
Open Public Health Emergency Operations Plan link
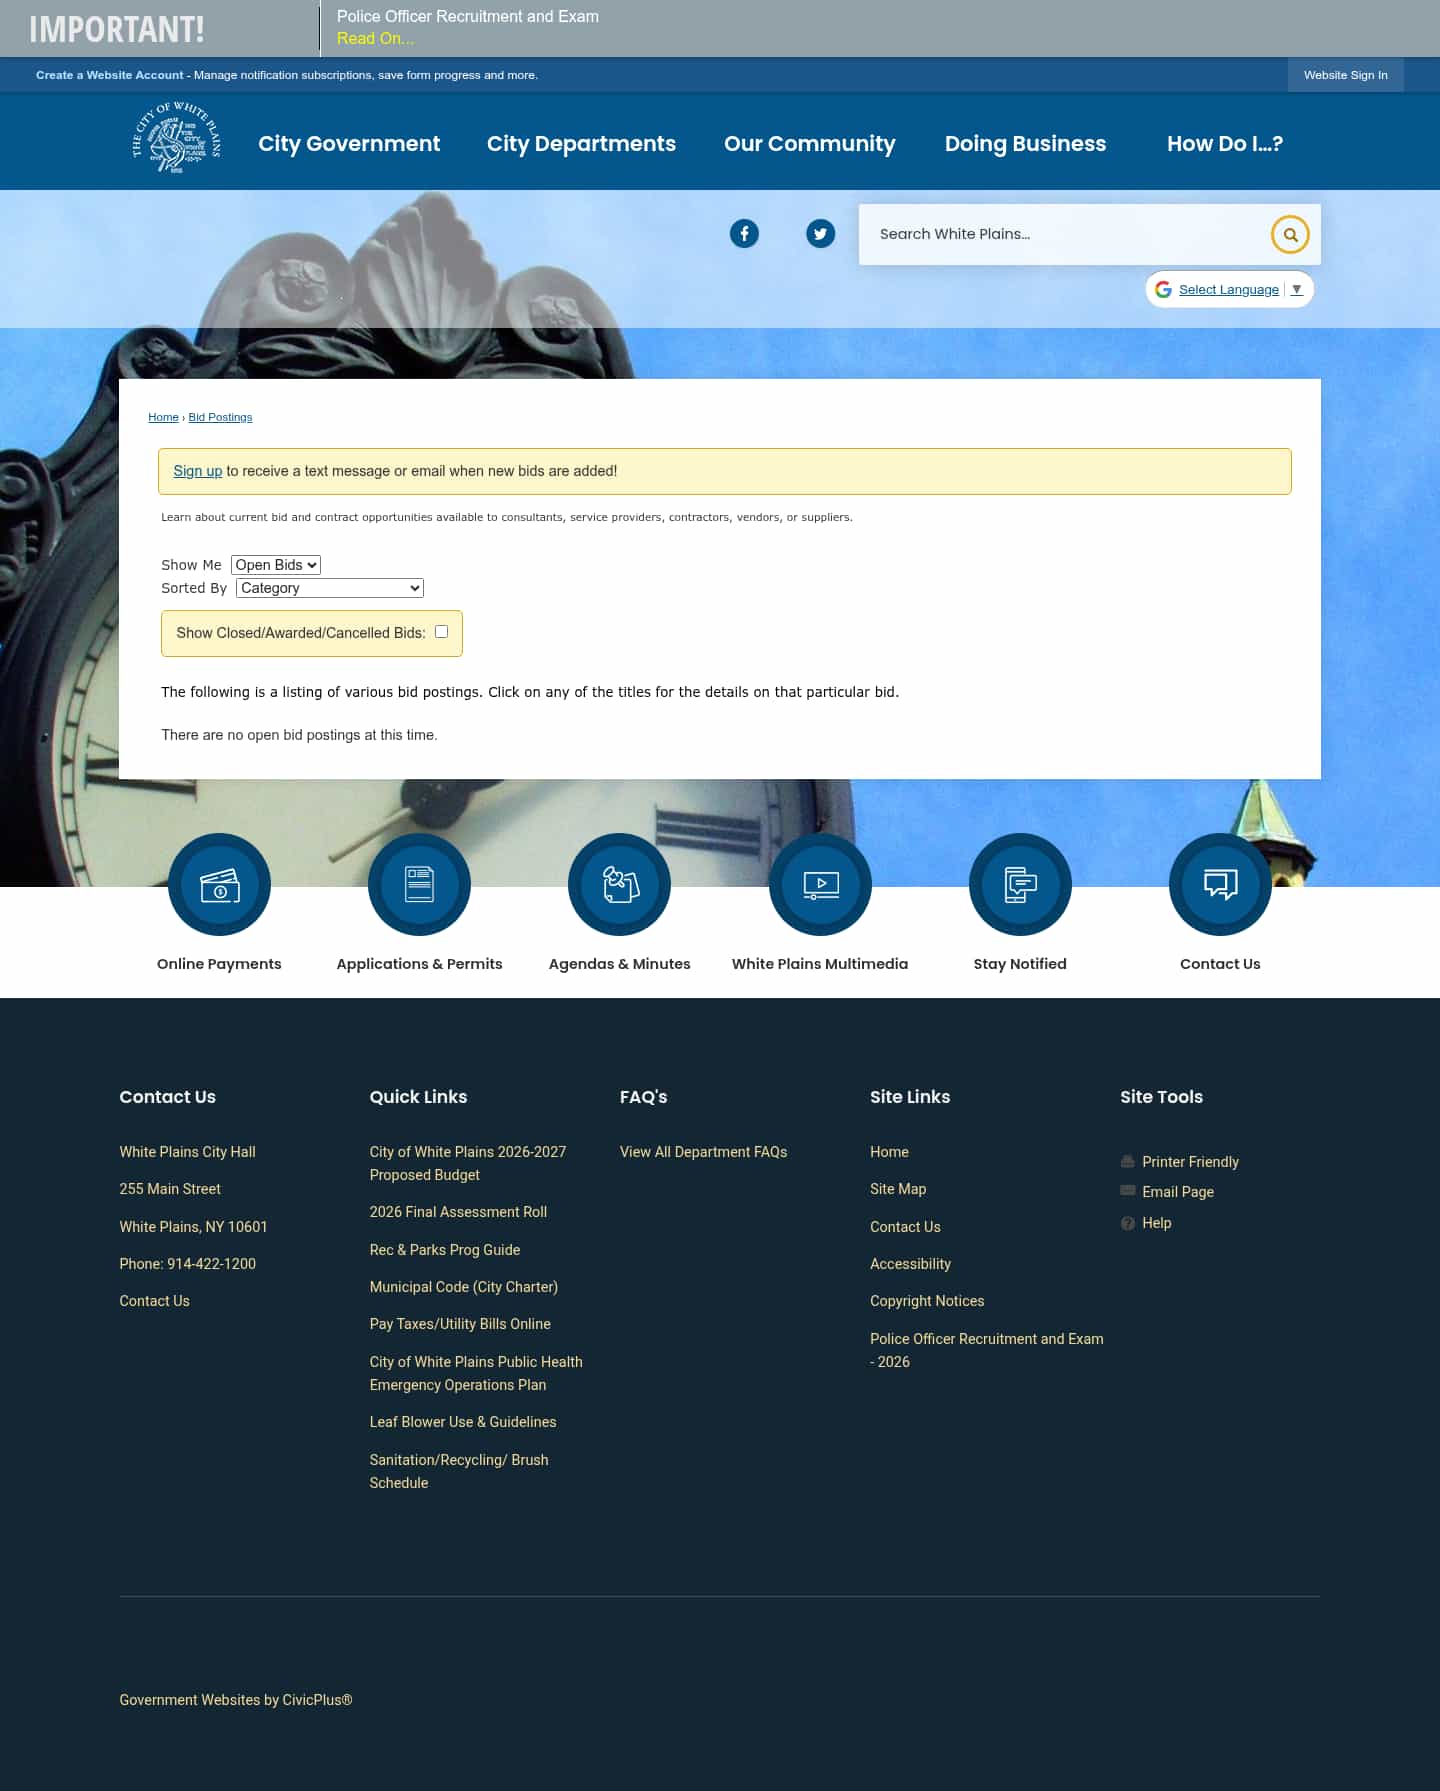click(x=475, y=1373)
